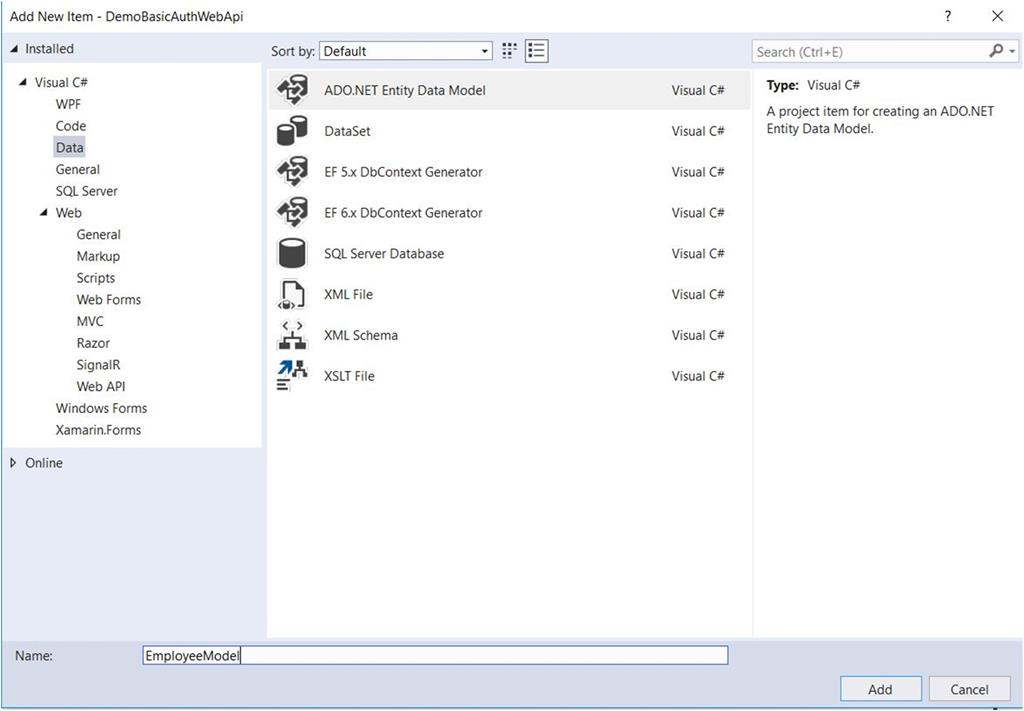The width and height of the screenshot is (1024, 711).
Task: Open the Sort by dropdown
Action: click(x=484, y=50)
